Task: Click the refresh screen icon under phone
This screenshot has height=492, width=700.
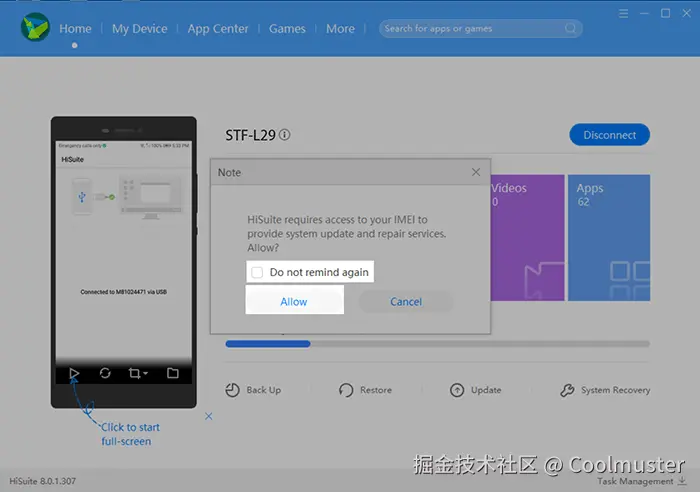Action: click(105, 373)
